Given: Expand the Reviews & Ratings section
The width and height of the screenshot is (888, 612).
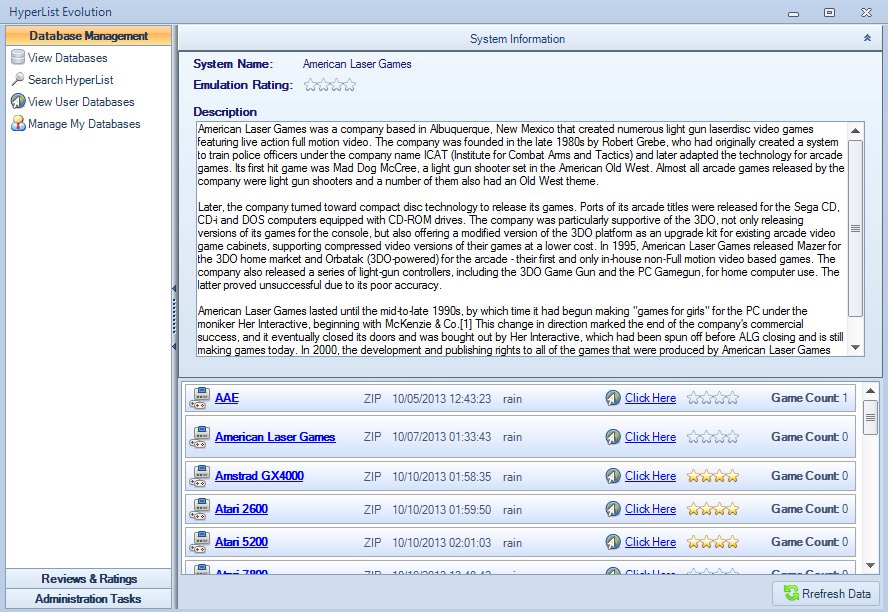Looking at the screenshot, I should (x=88, y=579).
